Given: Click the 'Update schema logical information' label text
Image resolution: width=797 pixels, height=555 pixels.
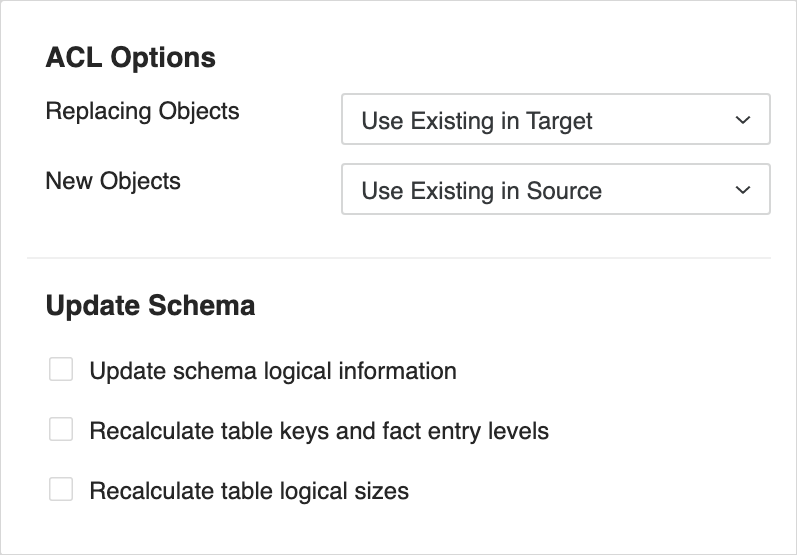Looking at the screenshot, I should click(272, 371).
